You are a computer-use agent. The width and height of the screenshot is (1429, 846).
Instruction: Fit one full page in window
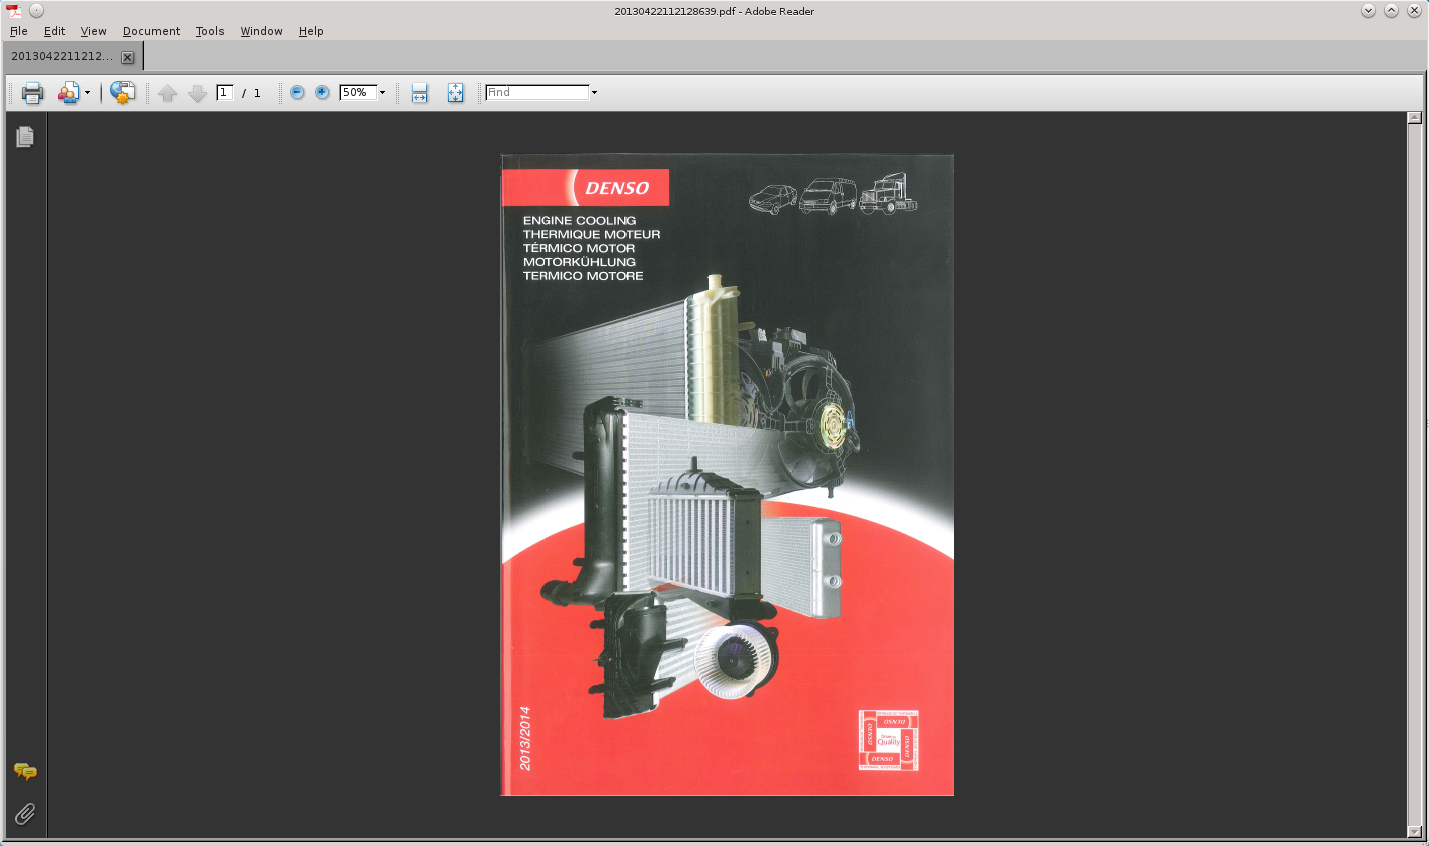(x=455, y=93)
